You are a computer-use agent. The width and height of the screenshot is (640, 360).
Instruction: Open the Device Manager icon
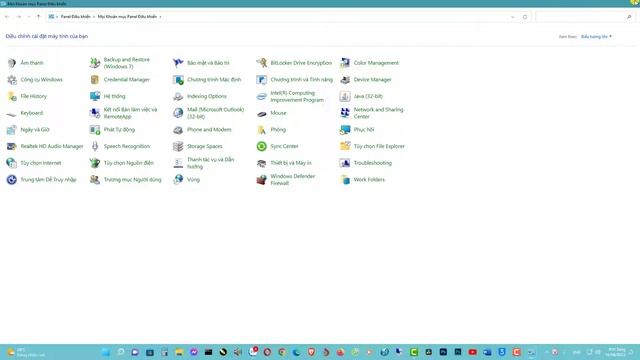(x=345, y=80)
